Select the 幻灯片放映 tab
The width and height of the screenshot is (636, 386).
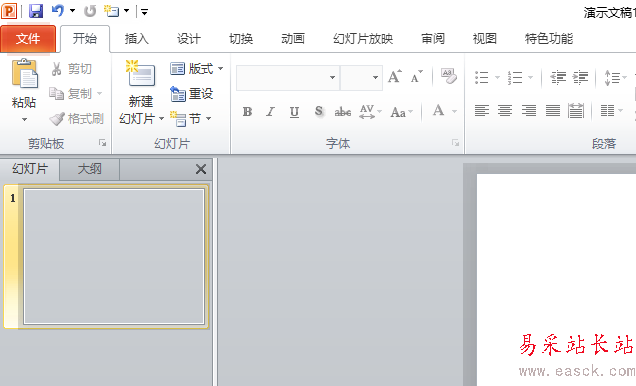[363, 39]
